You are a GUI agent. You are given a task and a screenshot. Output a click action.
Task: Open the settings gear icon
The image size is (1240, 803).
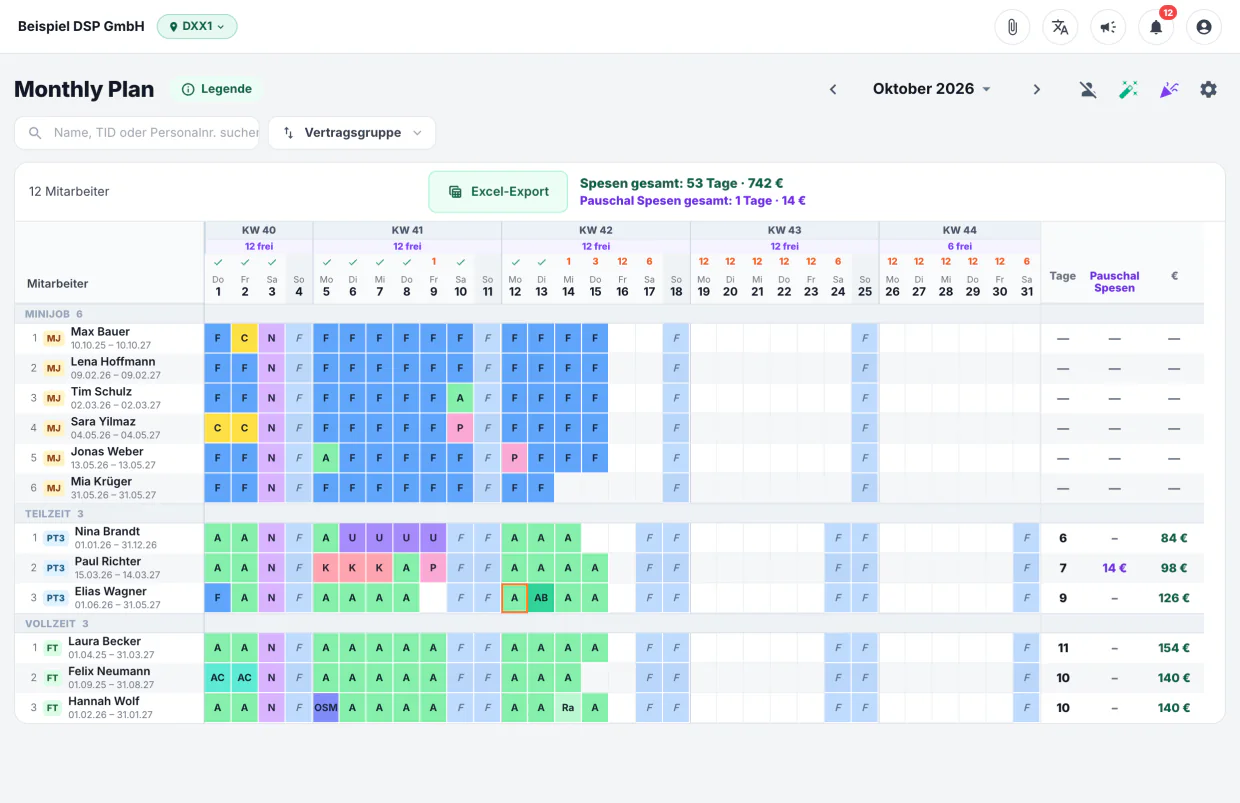(x=1209, y=89)
